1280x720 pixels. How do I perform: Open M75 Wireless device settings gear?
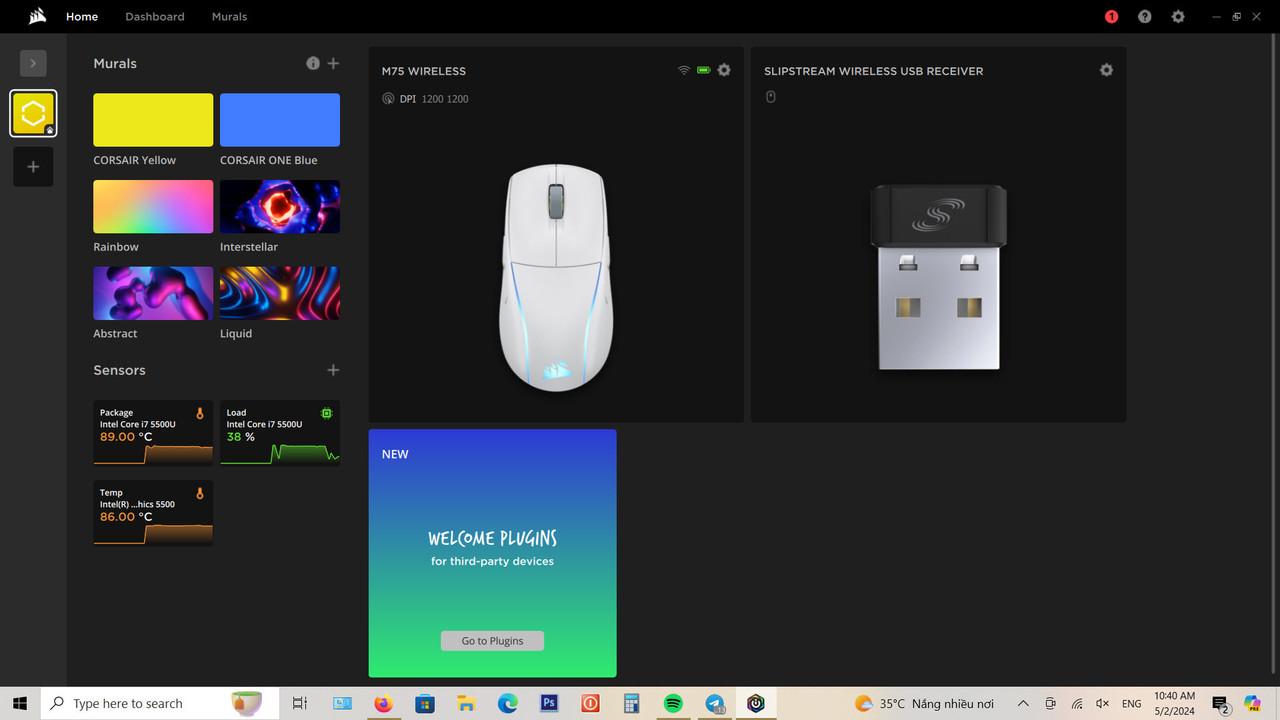pos(724,70)
